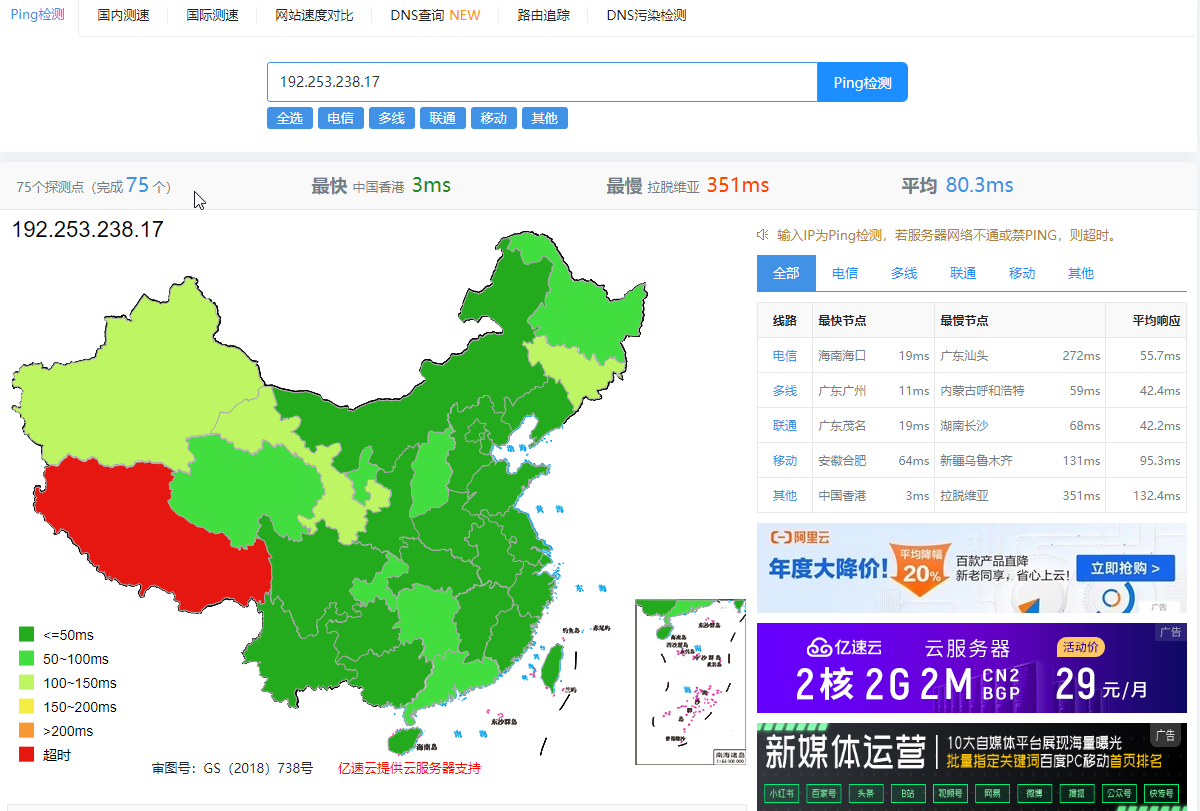
Task: Click the B站 badge icon
Action: point(906,792)
